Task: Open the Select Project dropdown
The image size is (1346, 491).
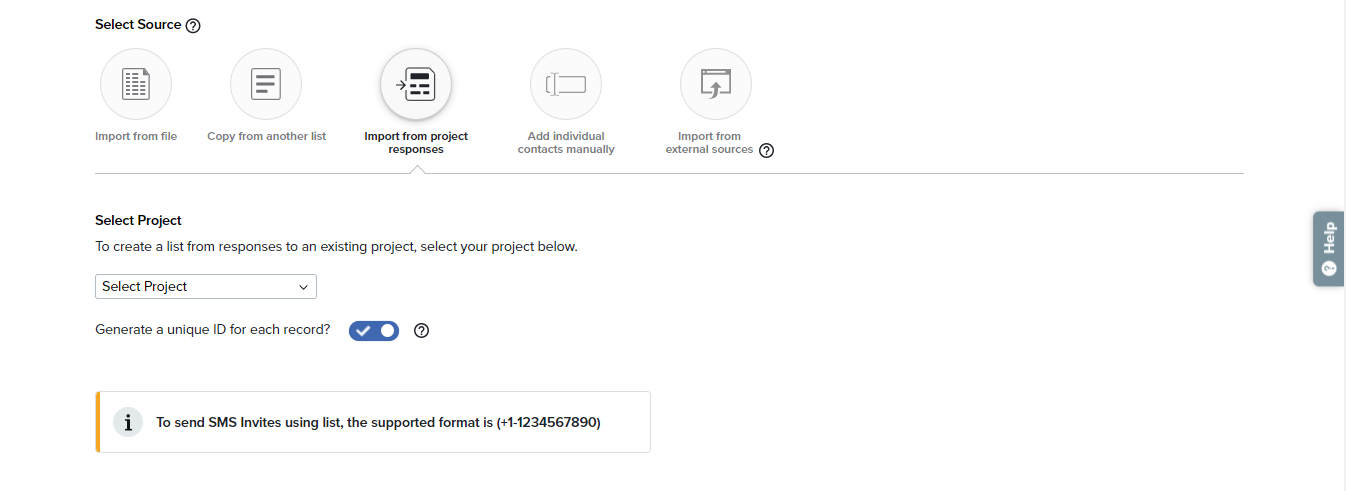Action: click(206, 287)
